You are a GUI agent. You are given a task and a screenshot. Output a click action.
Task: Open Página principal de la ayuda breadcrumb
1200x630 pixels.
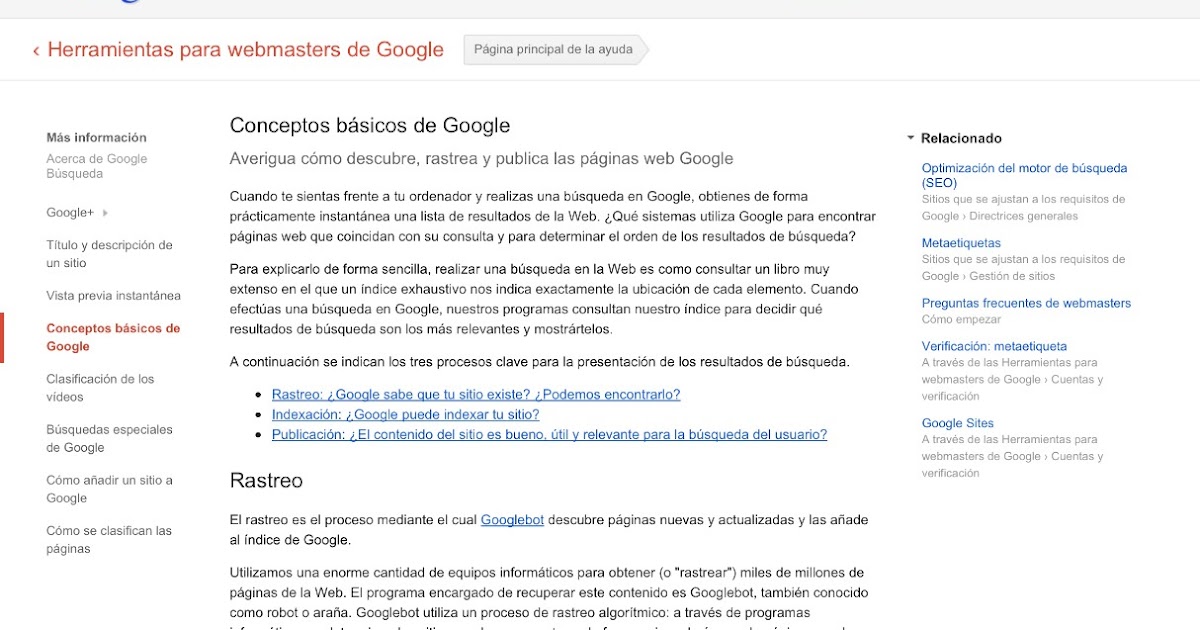(x=554, y=49)
